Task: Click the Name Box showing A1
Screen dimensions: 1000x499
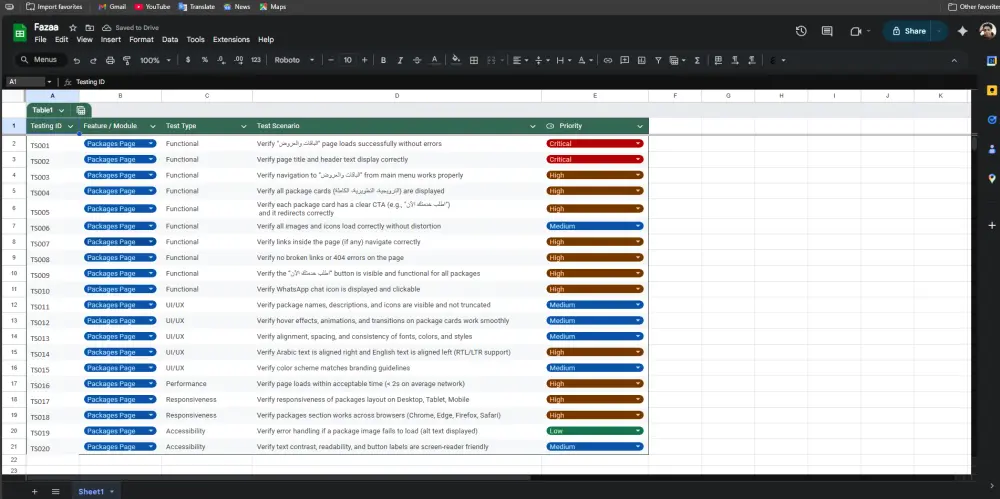Action: point(26,81)
